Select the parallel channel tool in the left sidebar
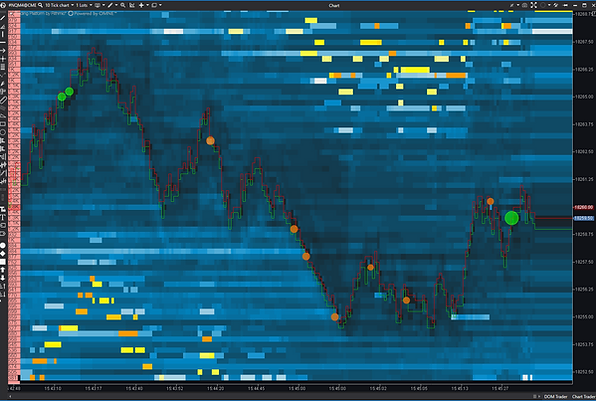 pos(3,100)
